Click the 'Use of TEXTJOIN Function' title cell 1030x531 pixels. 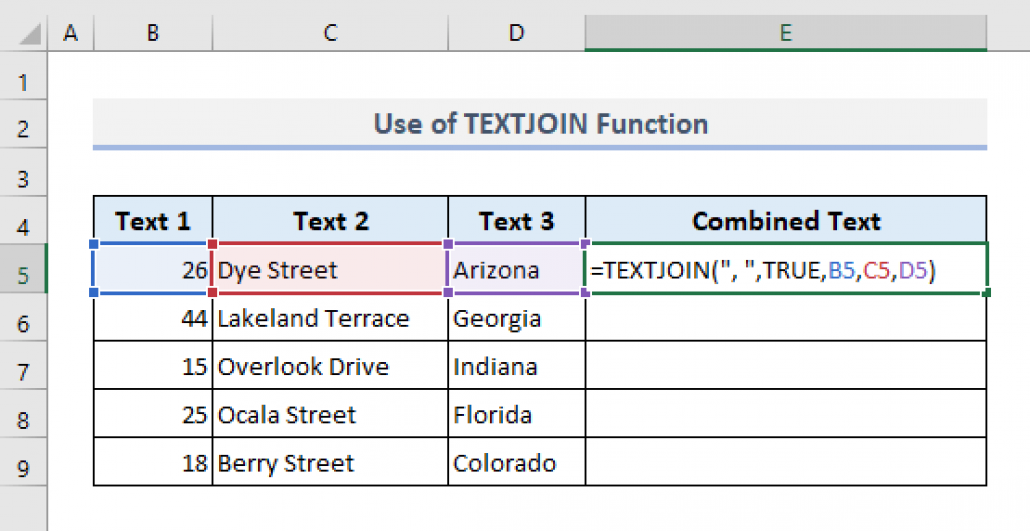(540, 124)
